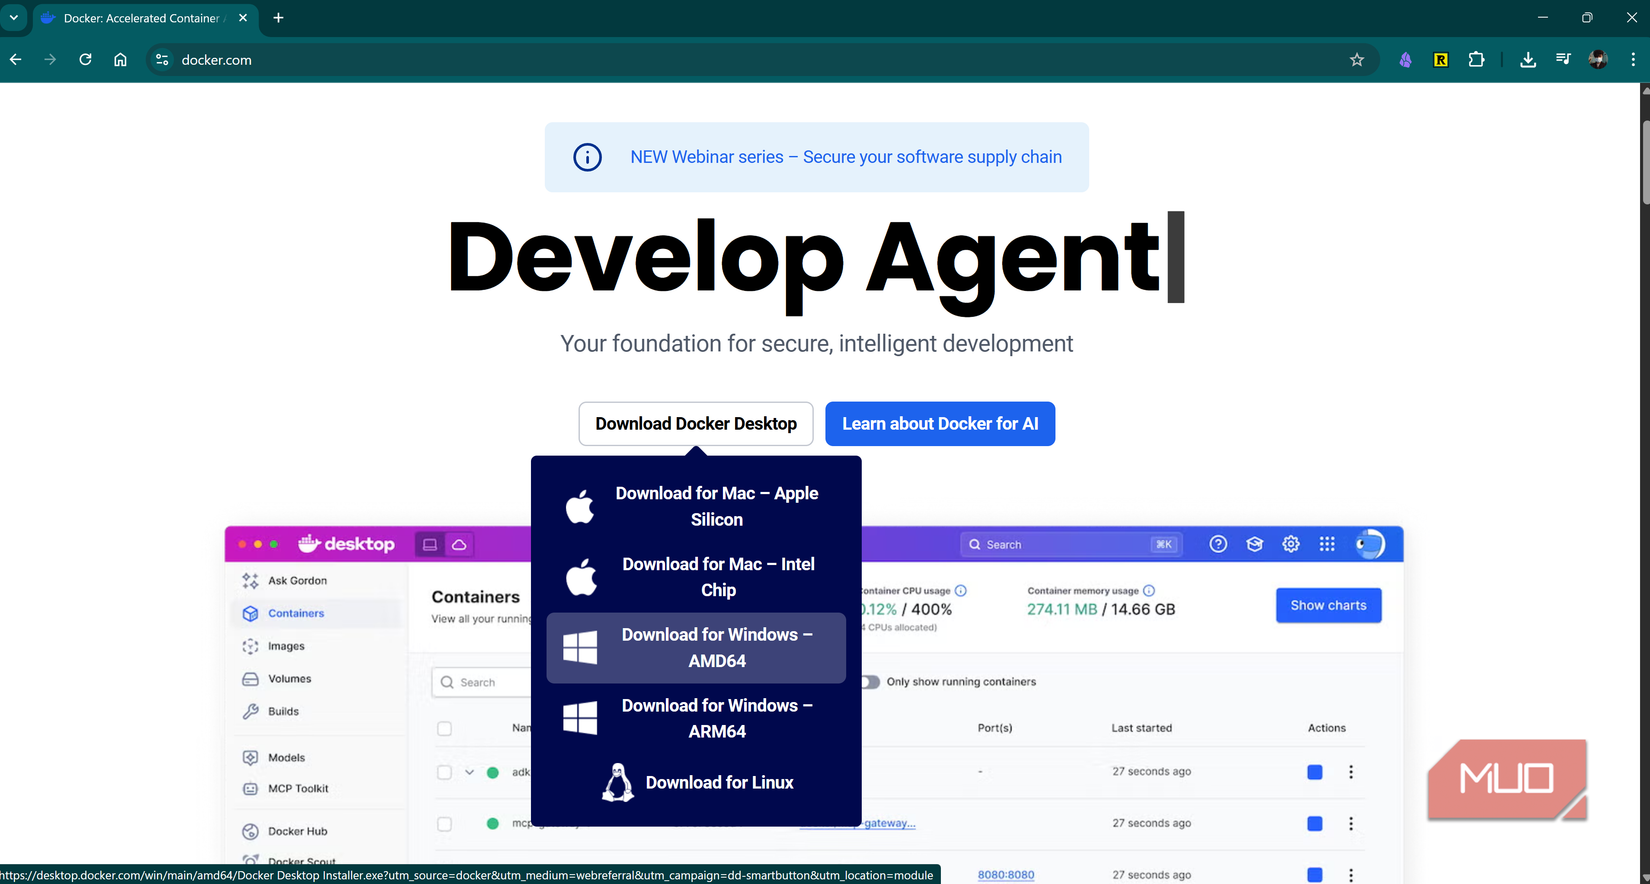Click Show charts button
Screen dimensions: 1650x884
1328,605
